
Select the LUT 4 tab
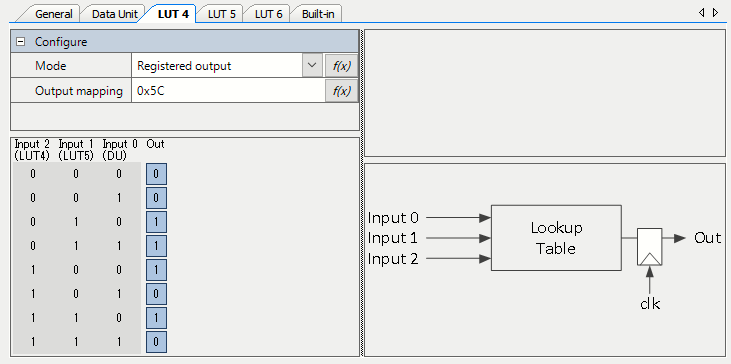[x=173, y=14]
